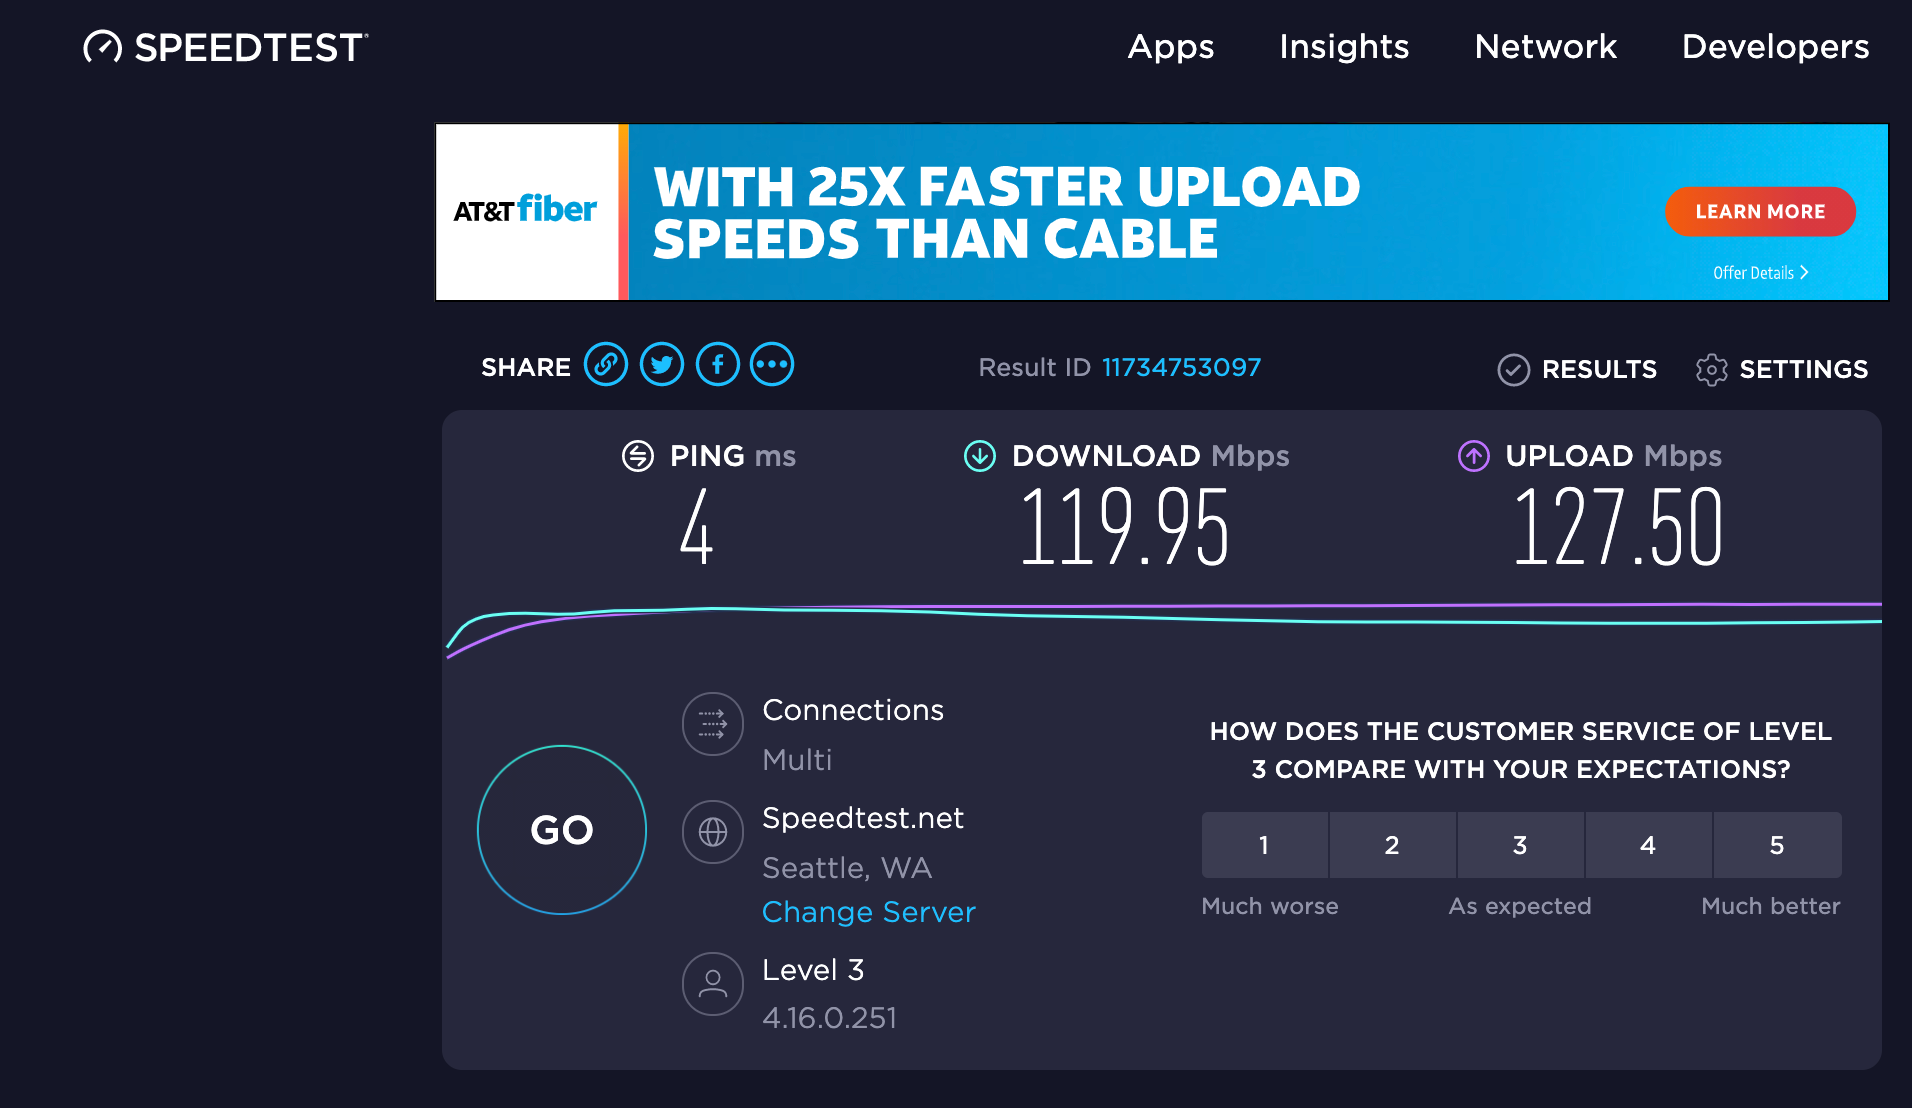Click the Level 3 provider user icon
This screenshot has height=1108, width=1912.
713,984
